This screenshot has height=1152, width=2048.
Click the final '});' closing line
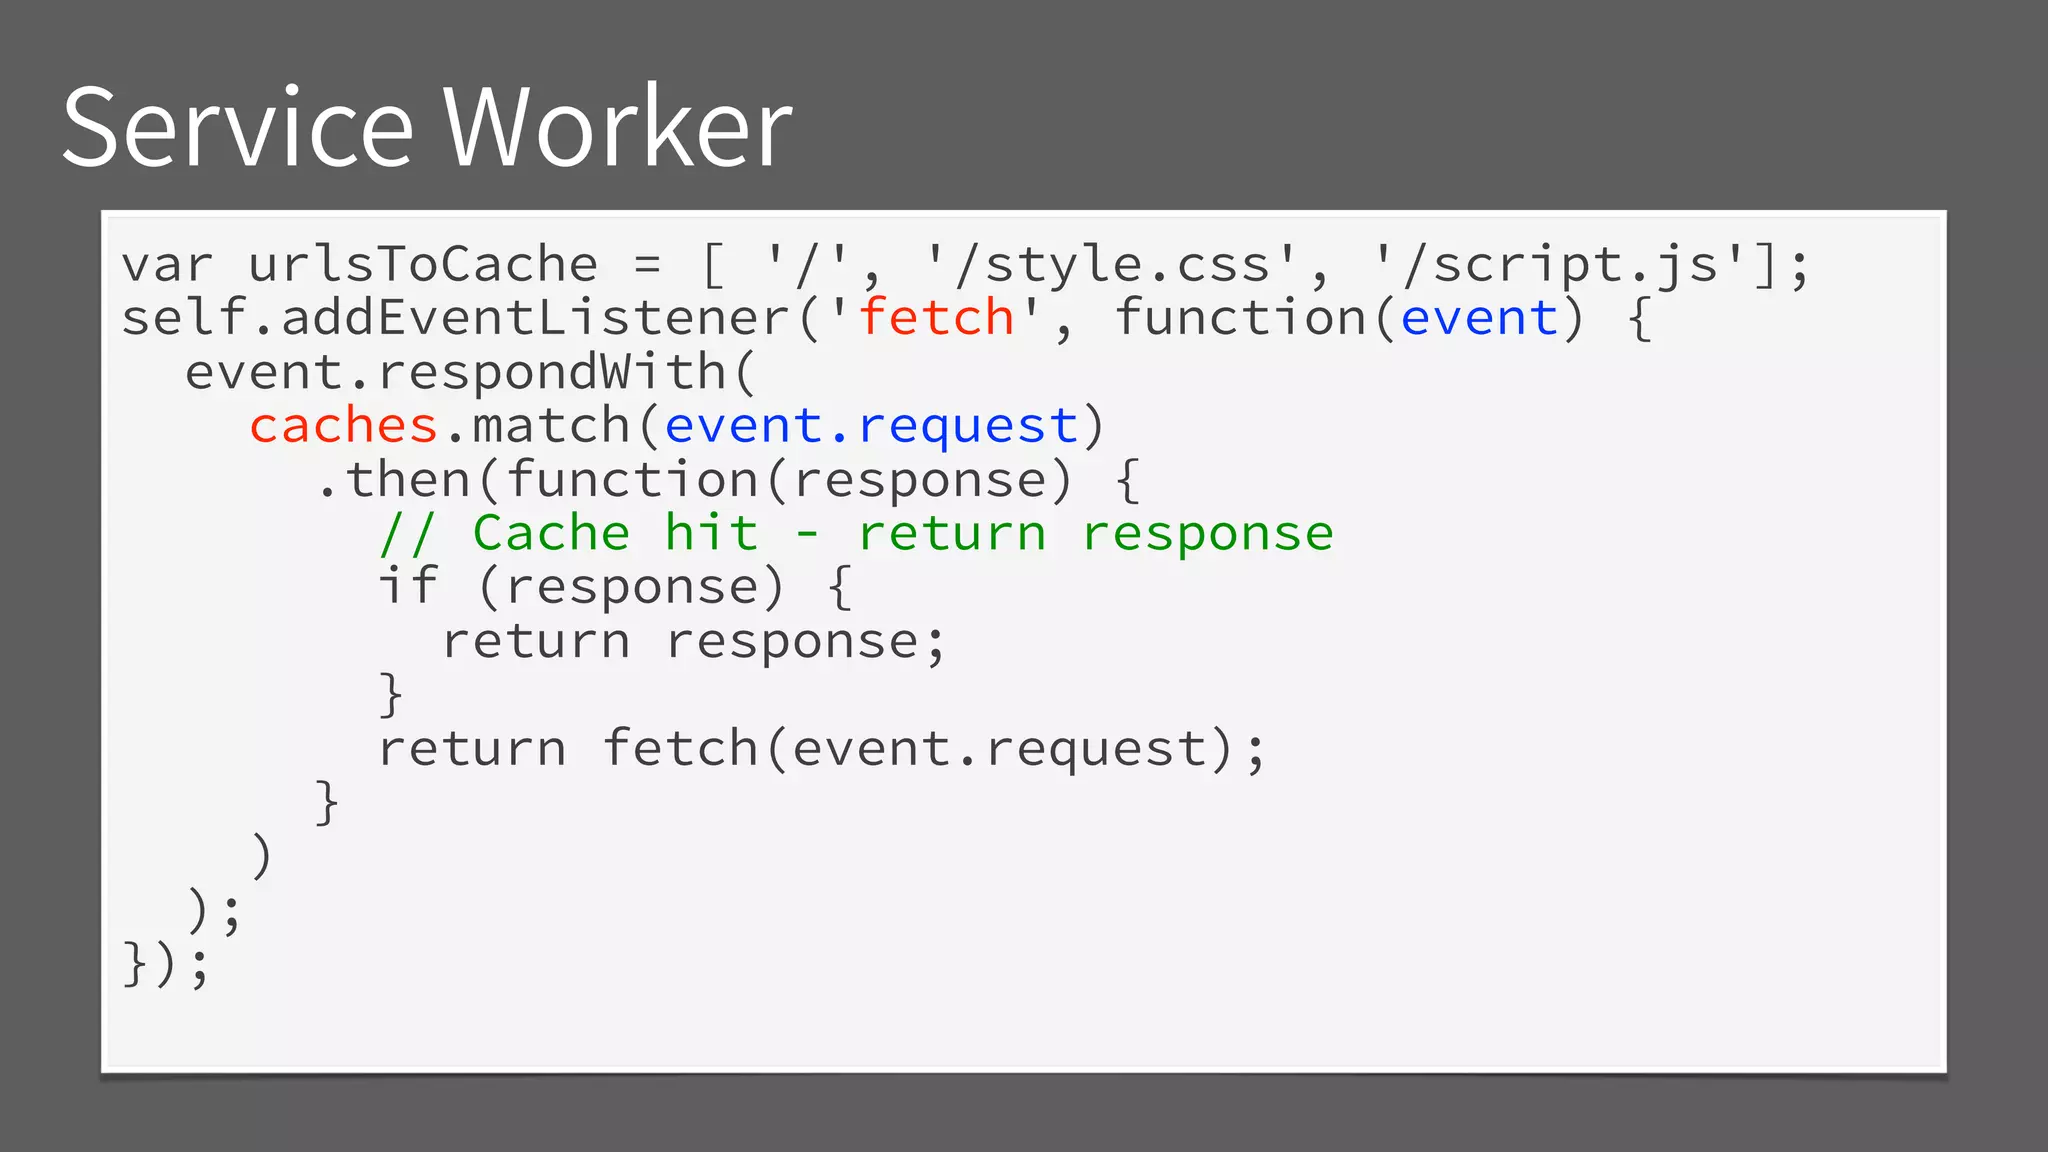click(x=166, y=965)
